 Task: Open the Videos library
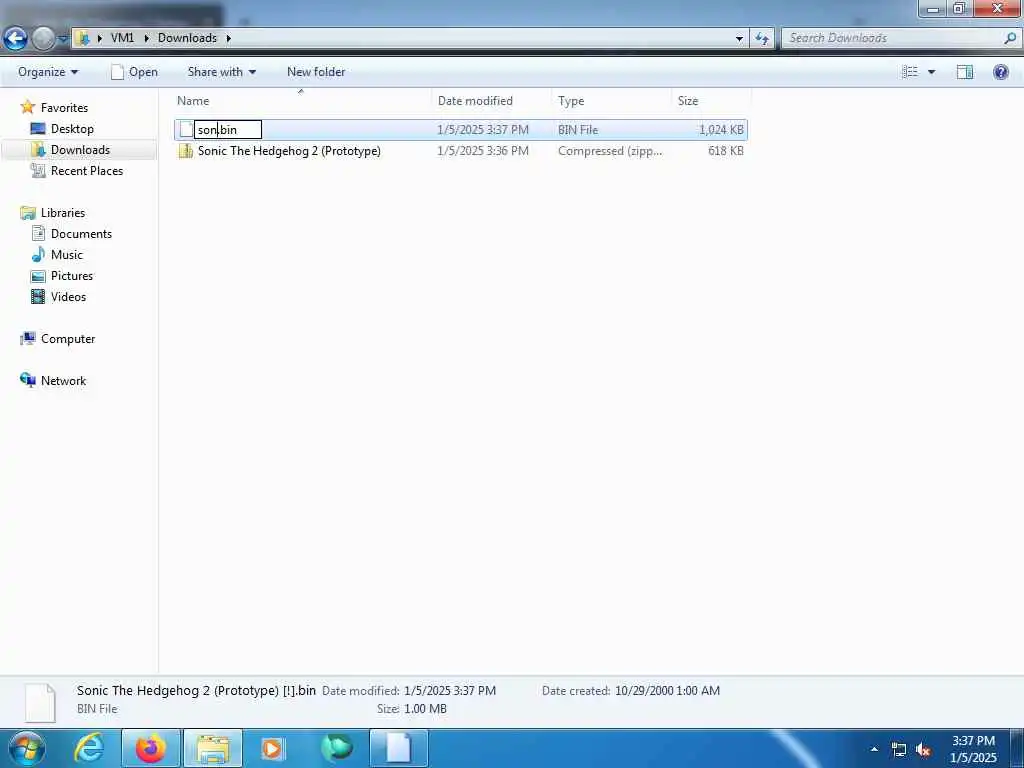click(x=68, y=296)
